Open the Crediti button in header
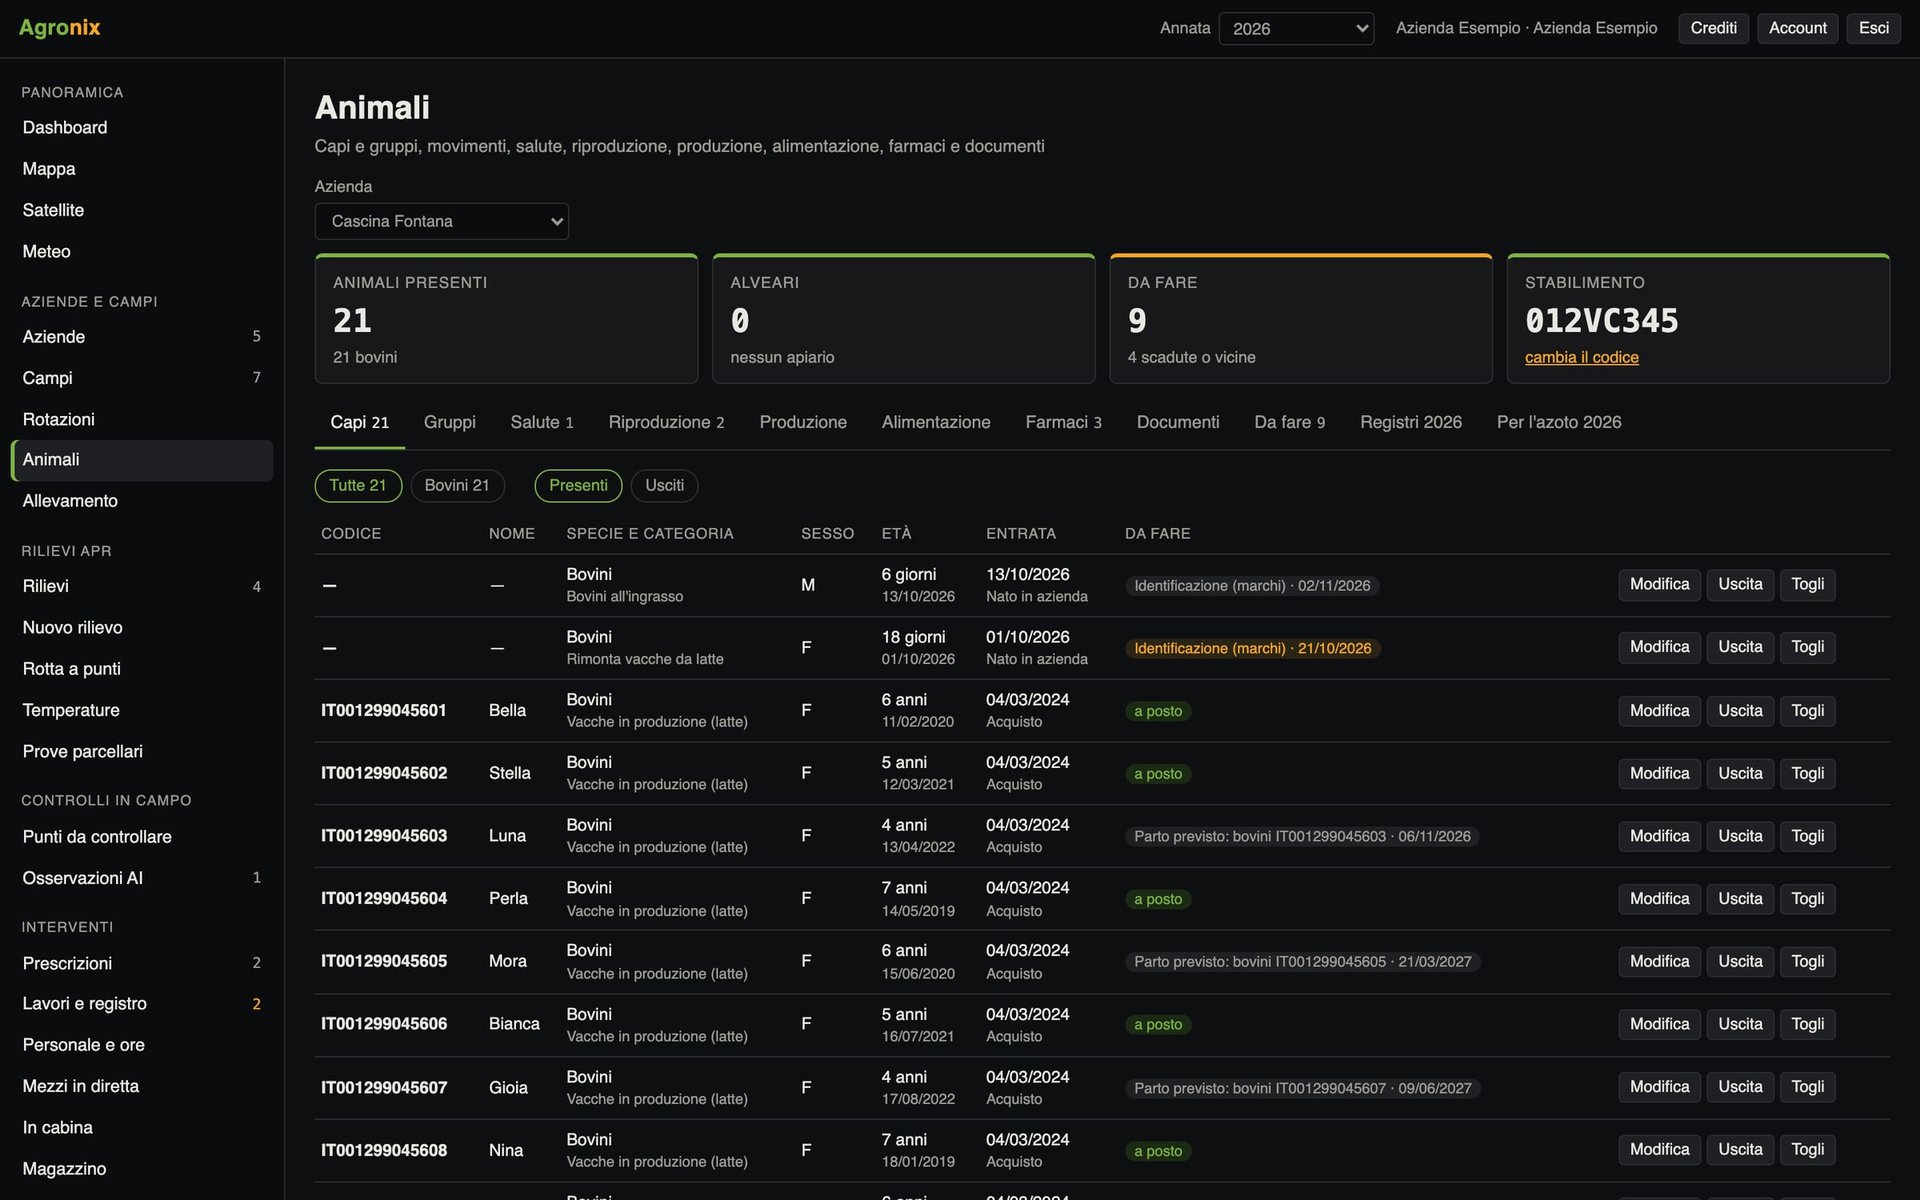Image resolution: width=1920 pixels, height=1200 pixels. click(1713, 28)
